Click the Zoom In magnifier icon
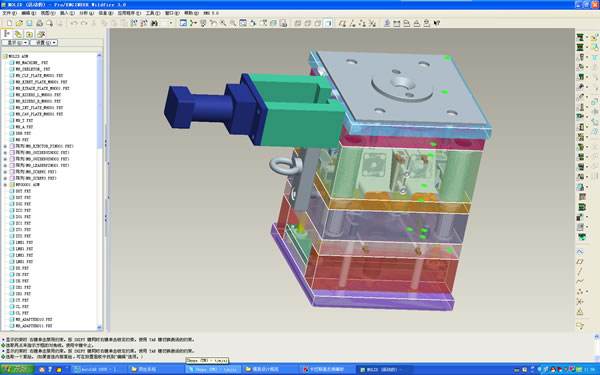 tap(223, 23)
